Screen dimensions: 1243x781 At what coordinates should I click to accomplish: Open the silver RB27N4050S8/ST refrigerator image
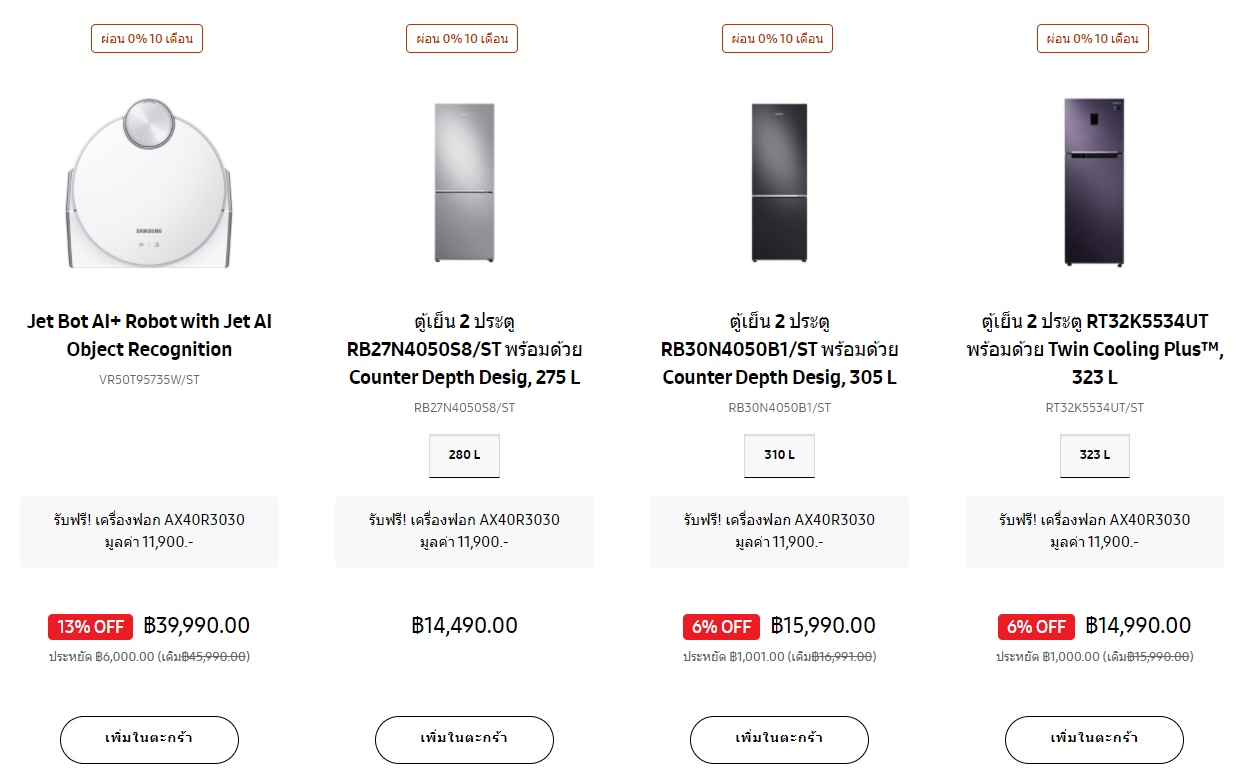464,182
